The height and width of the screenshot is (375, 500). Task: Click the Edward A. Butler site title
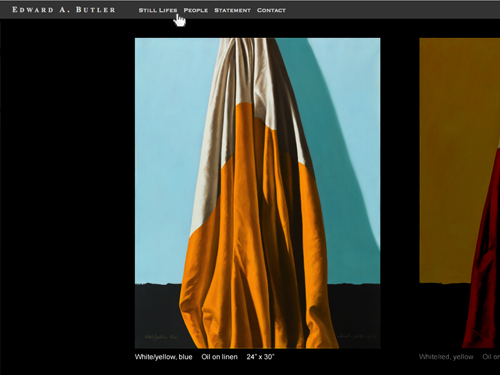[x=64, y=10]
